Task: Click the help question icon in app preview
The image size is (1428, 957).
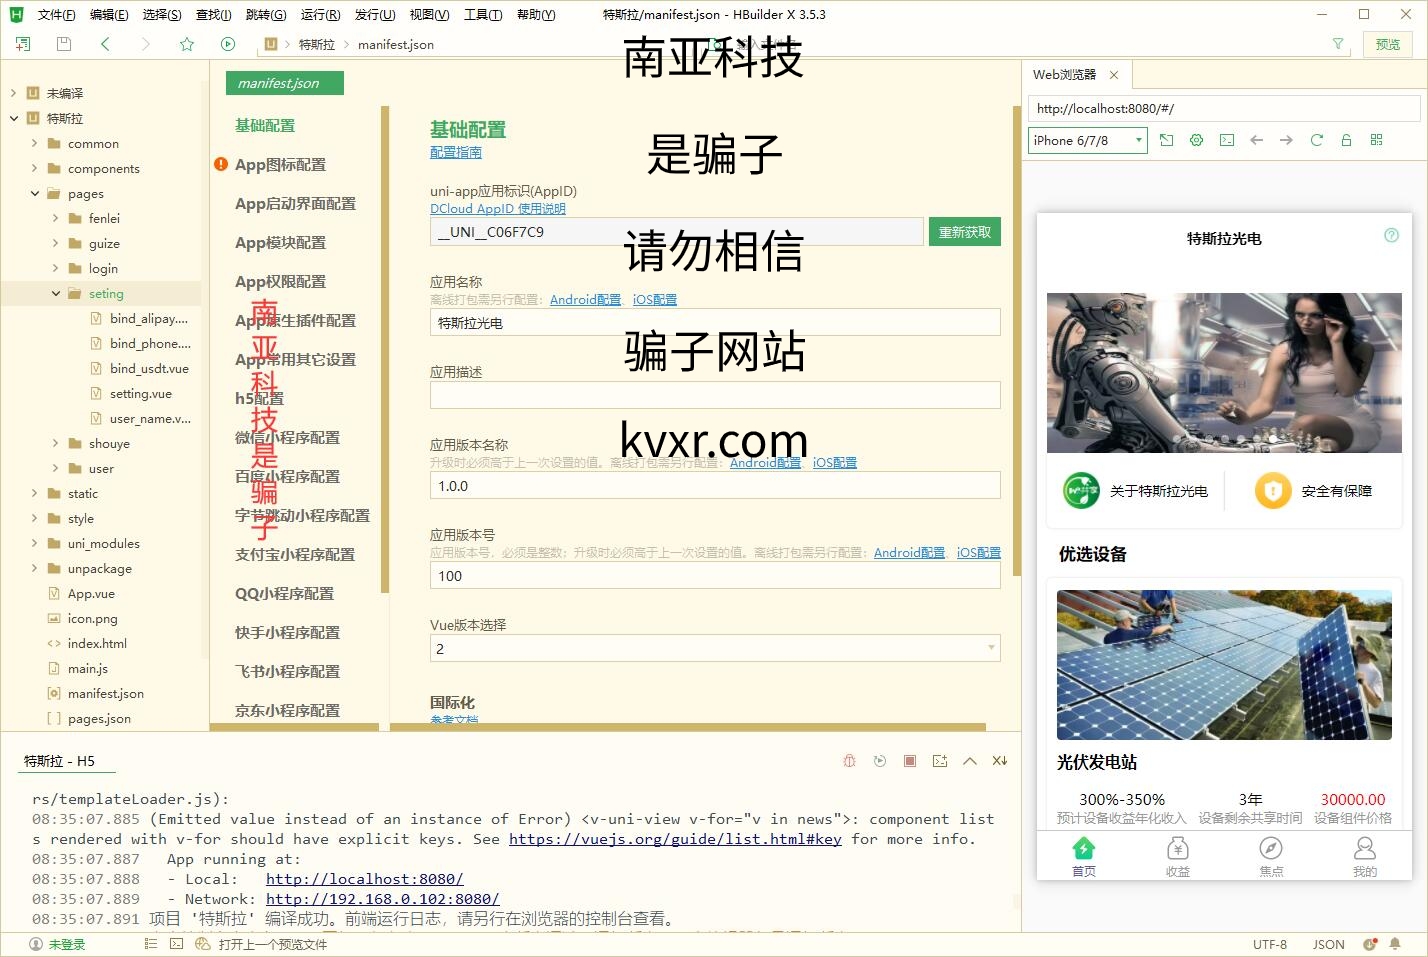Action: pyautogui.click(x=1391, y=235)
